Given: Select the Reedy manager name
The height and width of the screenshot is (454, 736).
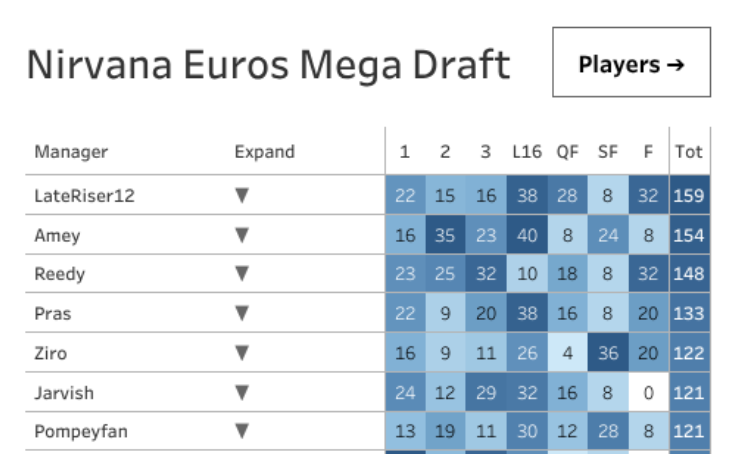Looking at the screenshot, I should click(60, 274).
